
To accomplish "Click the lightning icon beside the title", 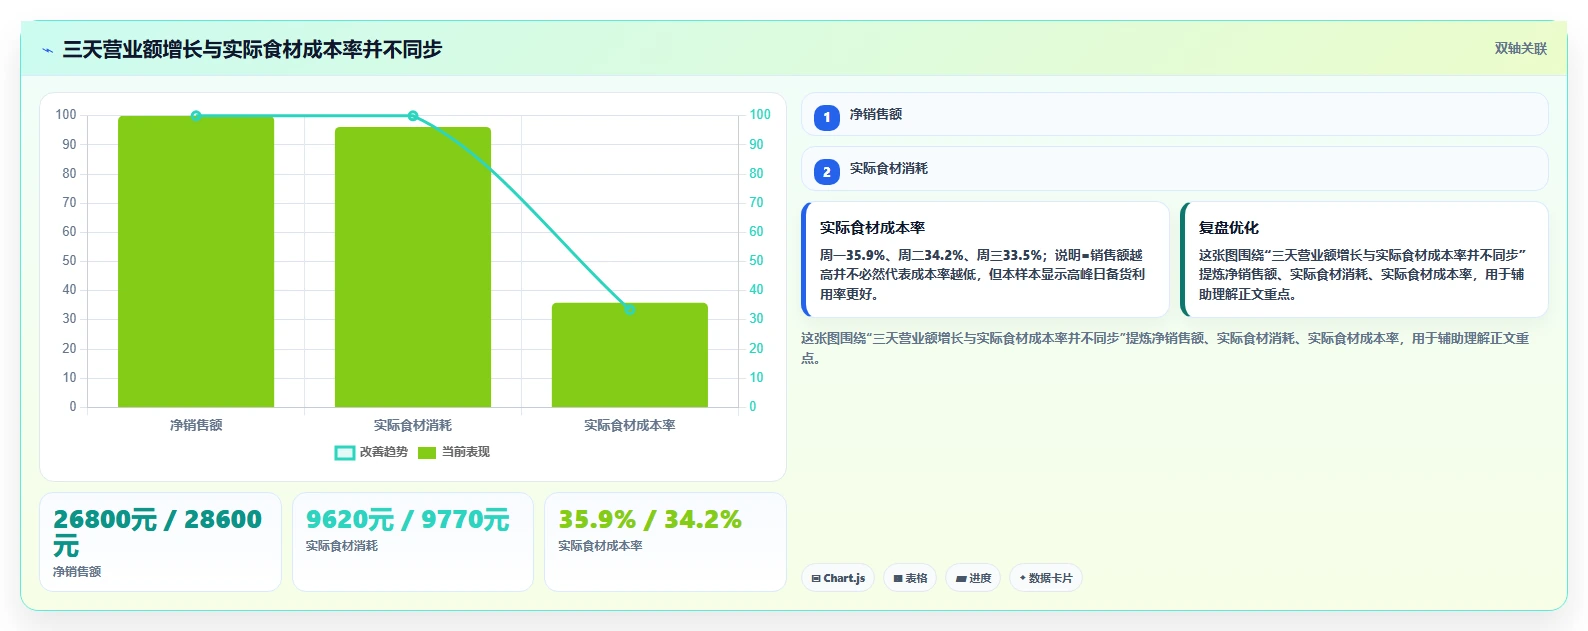I will (47, 50).
